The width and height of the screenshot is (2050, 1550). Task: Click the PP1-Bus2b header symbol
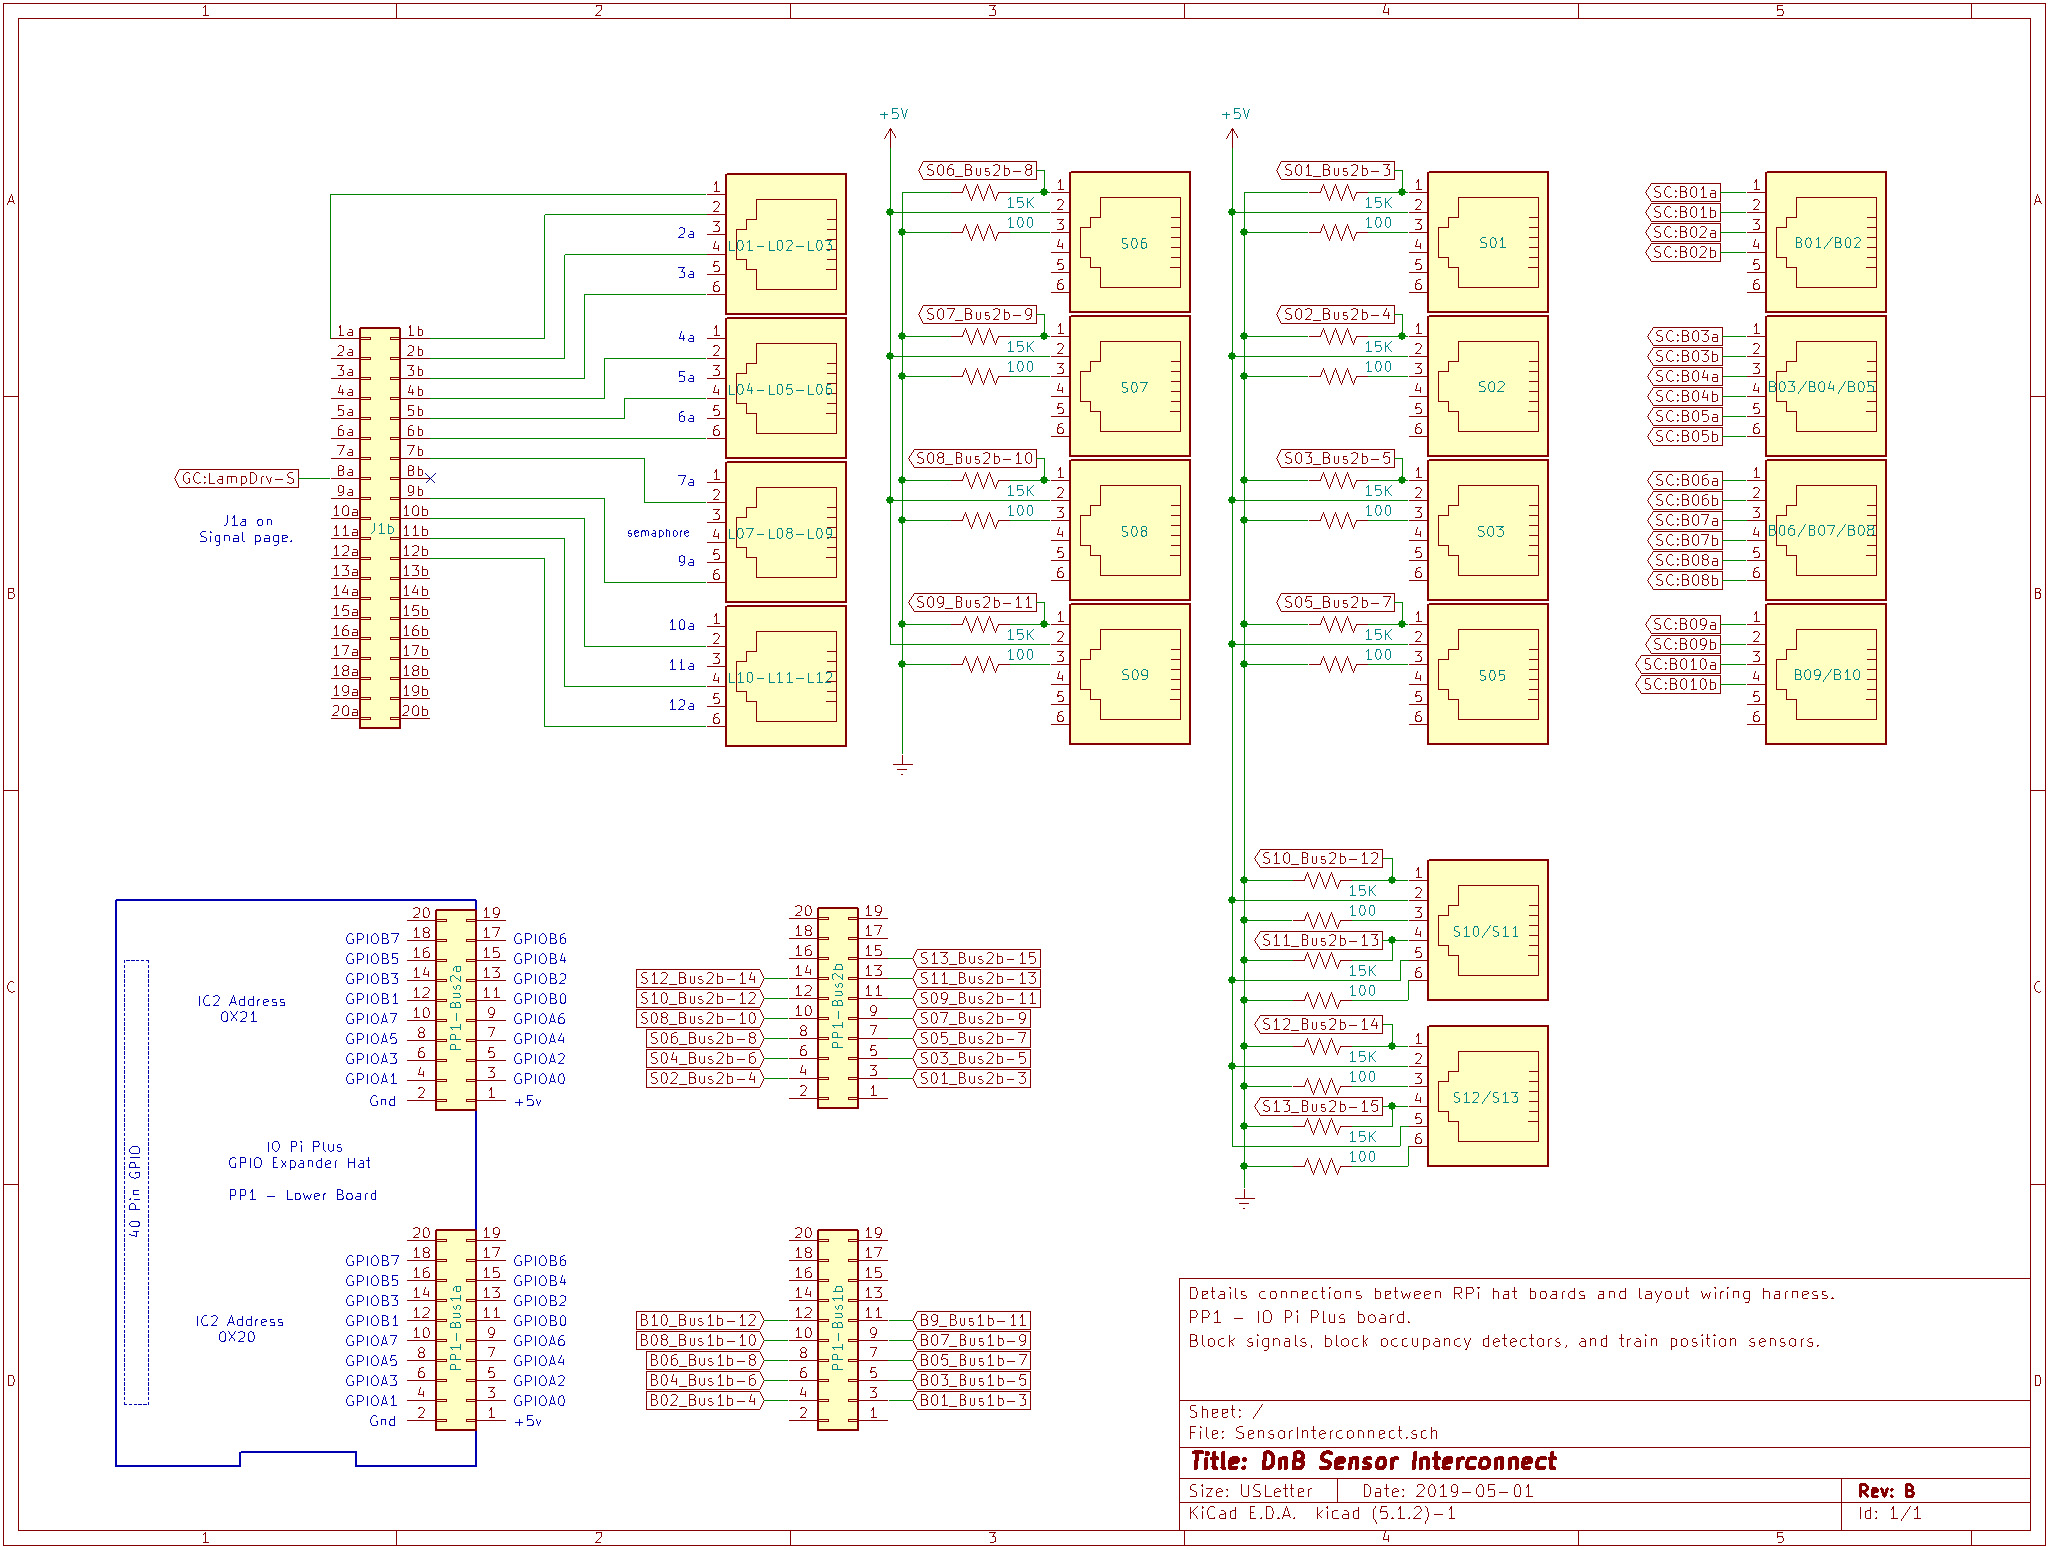click(x=837, y=1007)
